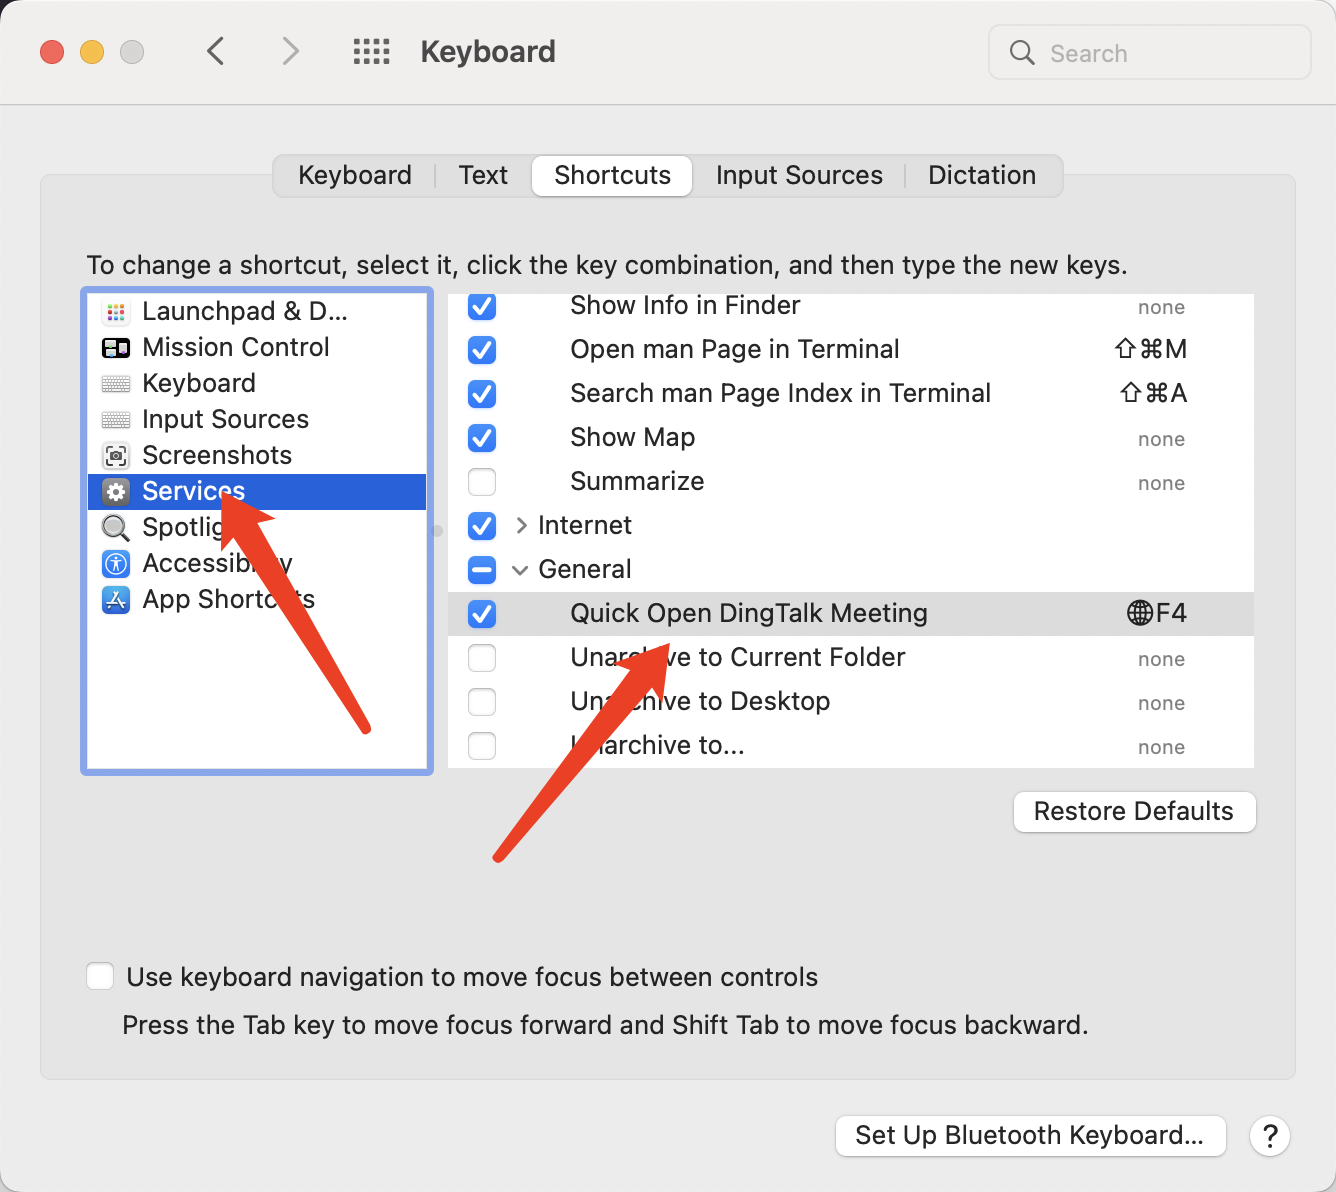Collapse the General services group
The height and width of the screenshot is (1192, 1336).
520,570
